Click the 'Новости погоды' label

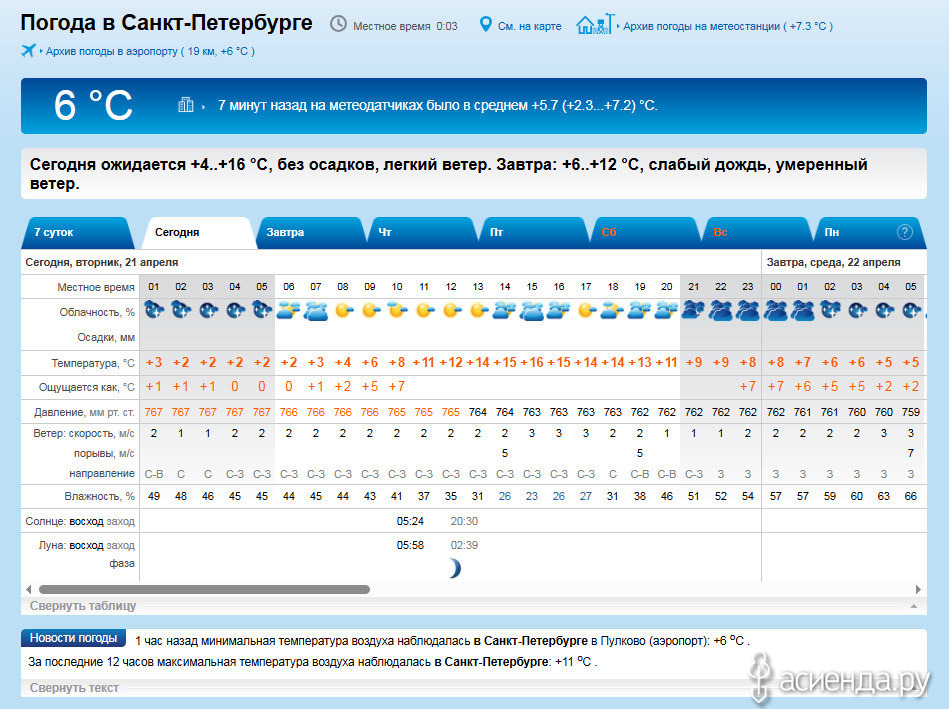(x=73, y=638)
